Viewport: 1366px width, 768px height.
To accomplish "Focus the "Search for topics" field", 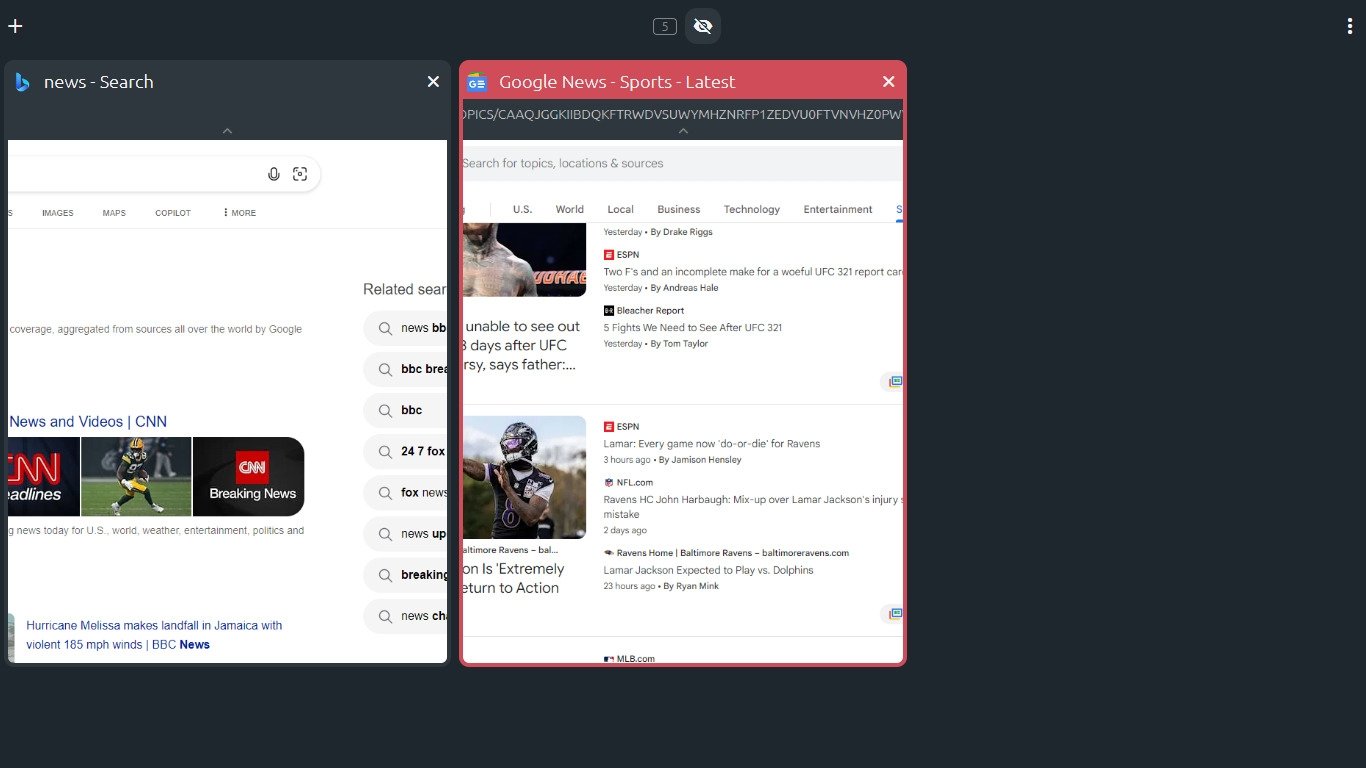I will coord(680,163).
